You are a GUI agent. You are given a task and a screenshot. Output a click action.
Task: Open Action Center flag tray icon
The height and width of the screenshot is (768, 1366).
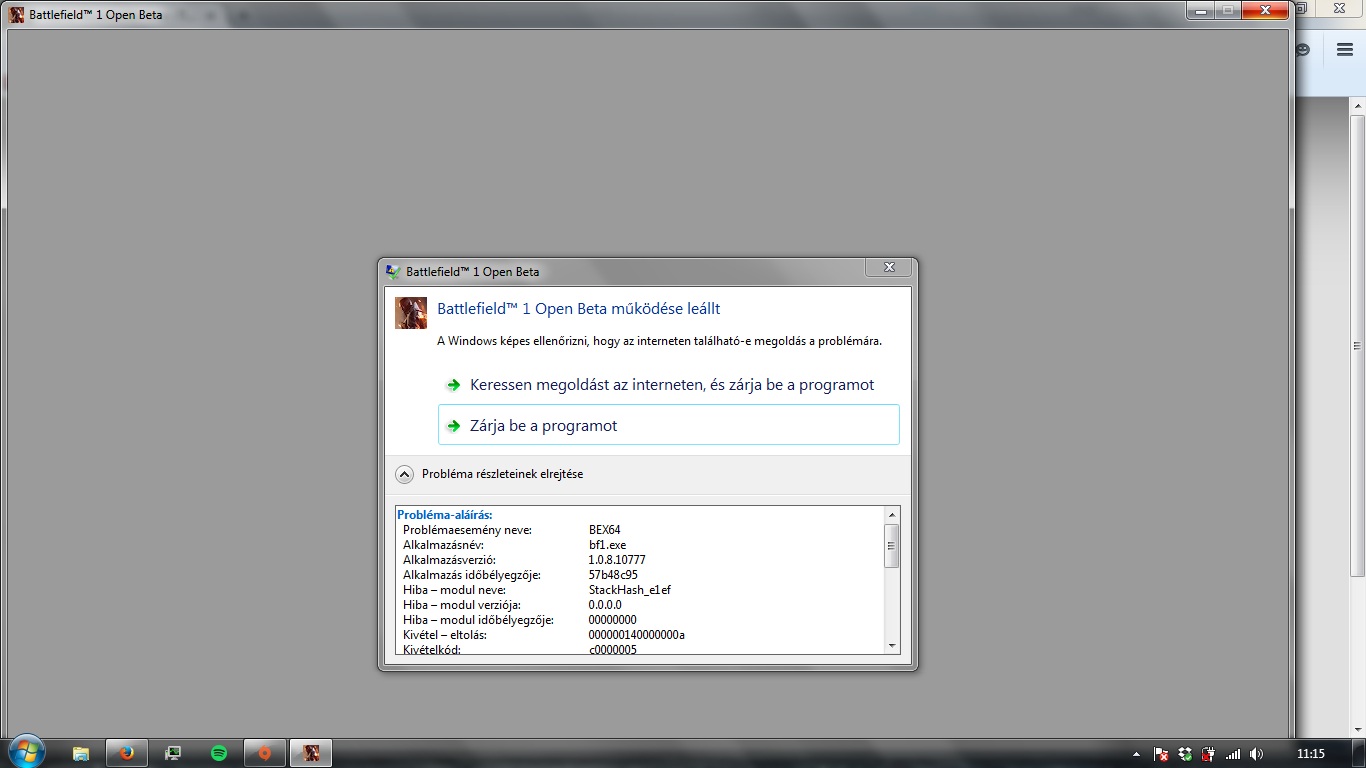click(x=1161, y=754)
